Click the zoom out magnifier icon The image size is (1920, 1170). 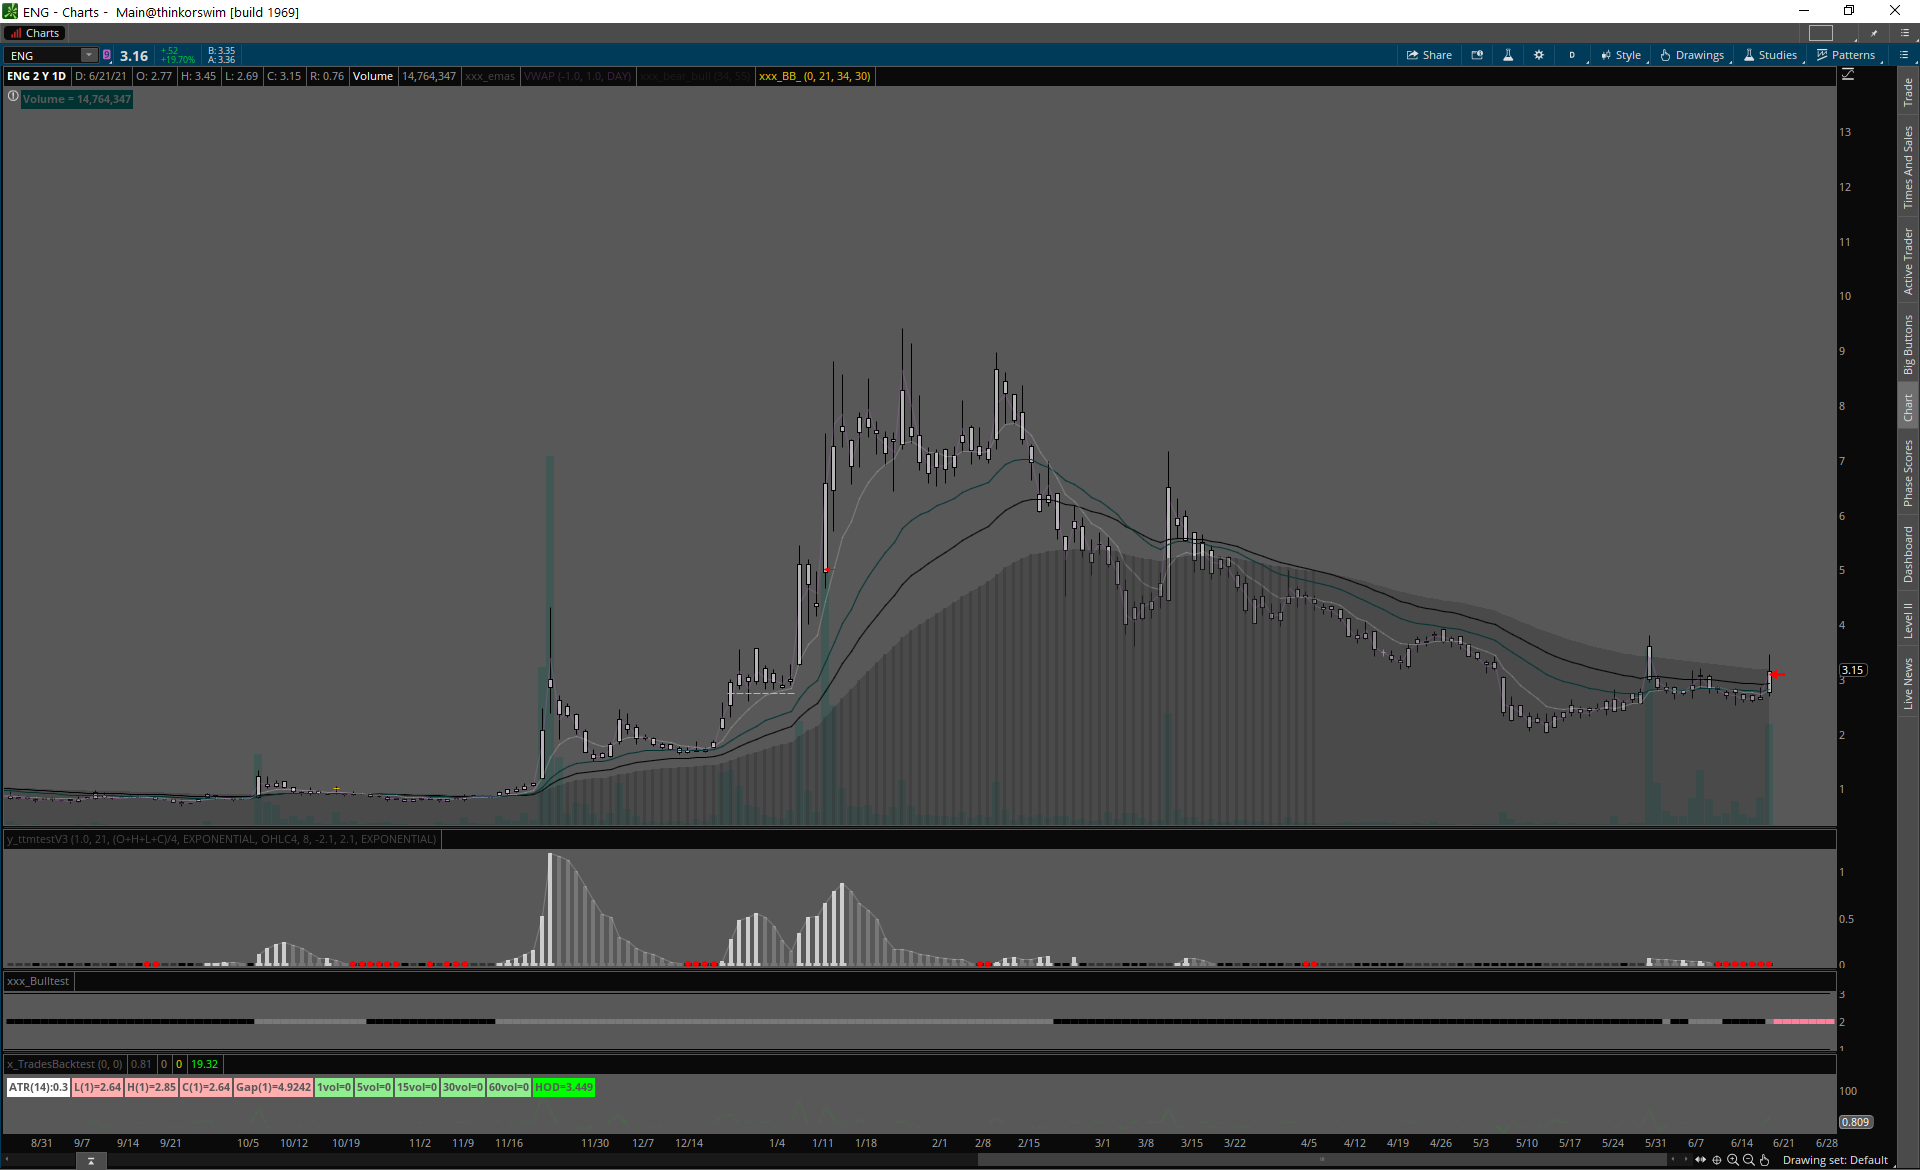click(1749, 1160)
